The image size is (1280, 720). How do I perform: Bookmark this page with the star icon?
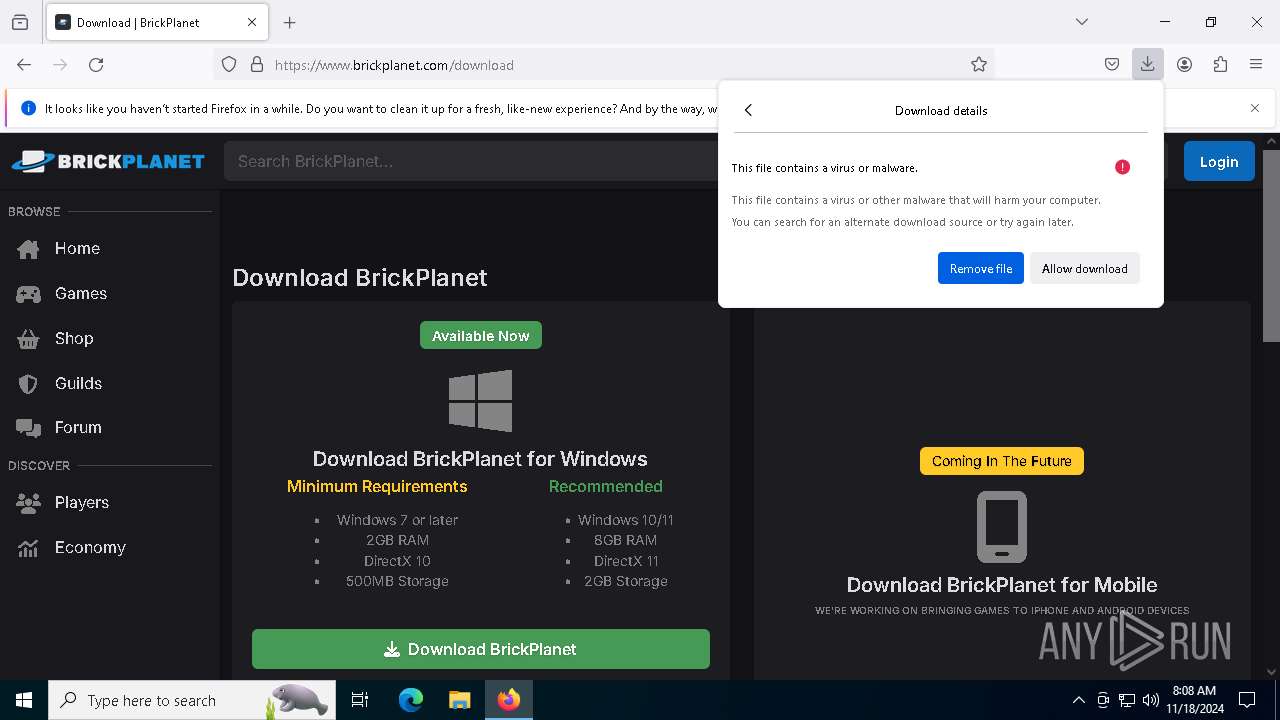[x=979, y=64]
